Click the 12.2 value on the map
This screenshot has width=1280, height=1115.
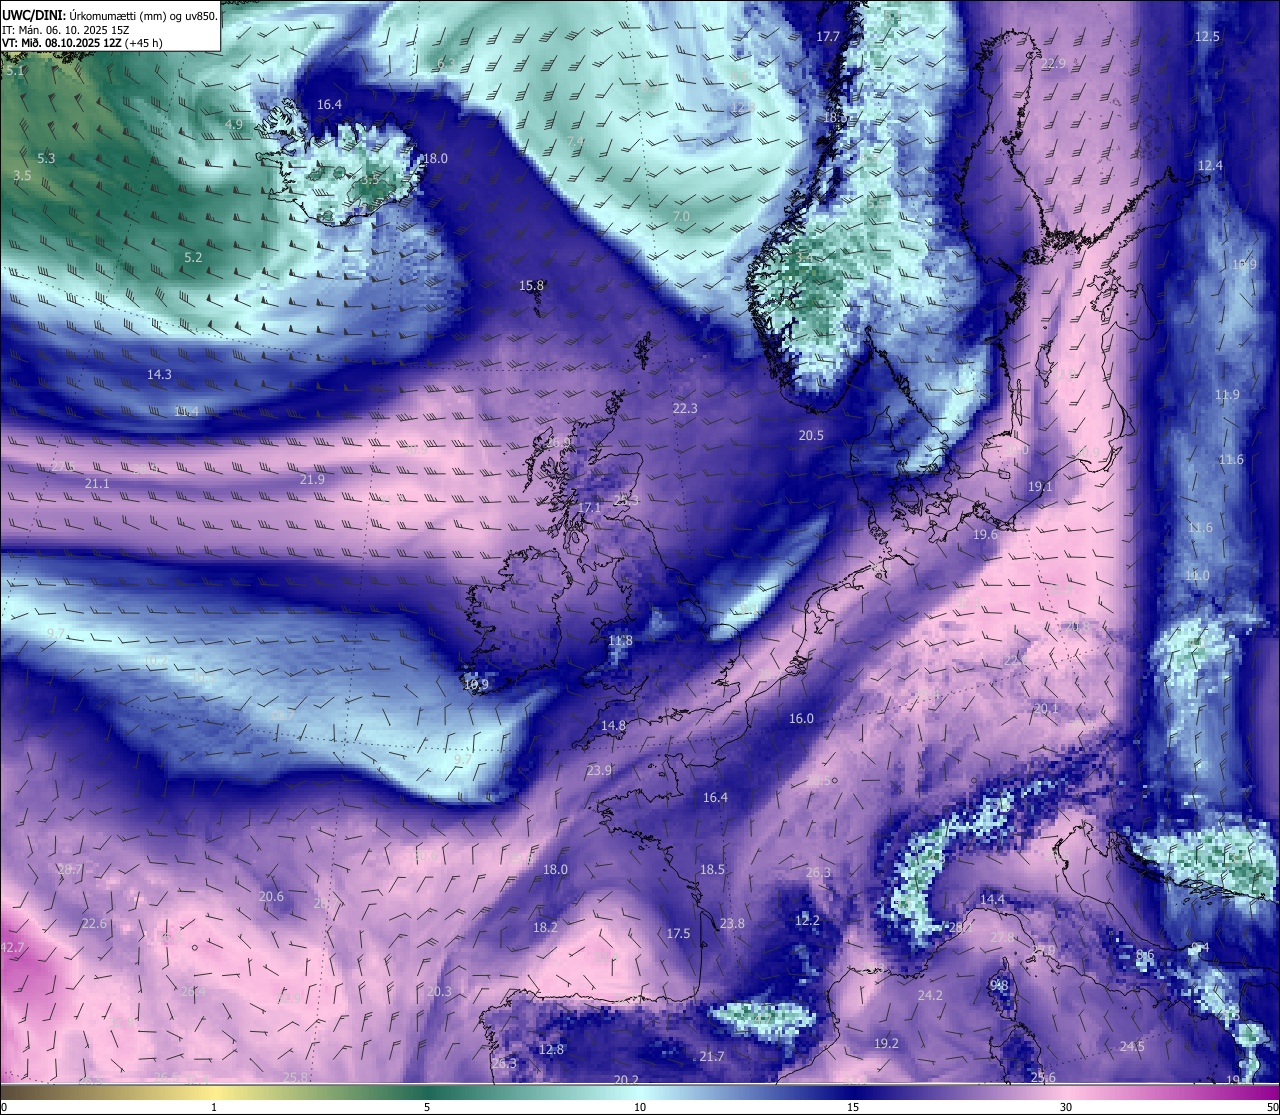[807, 921]
